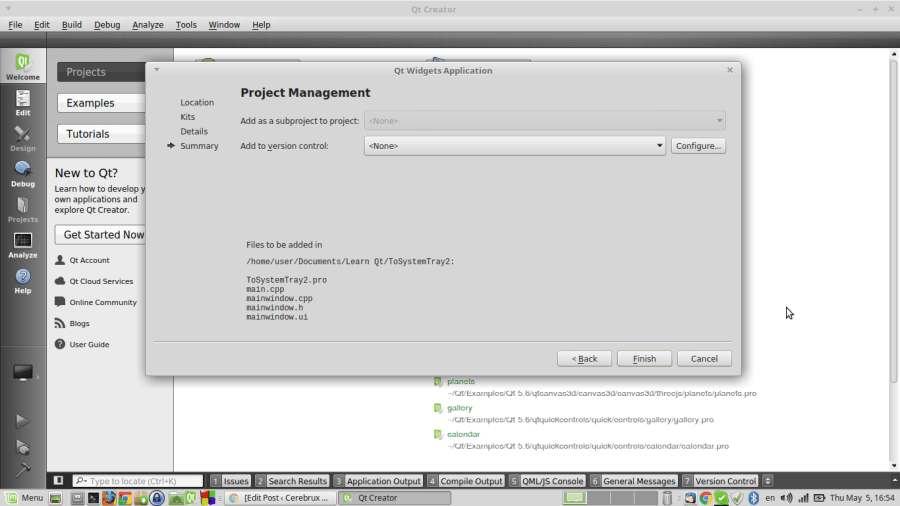Screen dimensions: 900x506
Task: Open the Issues output pane
Action: click(x=230, y=481)
